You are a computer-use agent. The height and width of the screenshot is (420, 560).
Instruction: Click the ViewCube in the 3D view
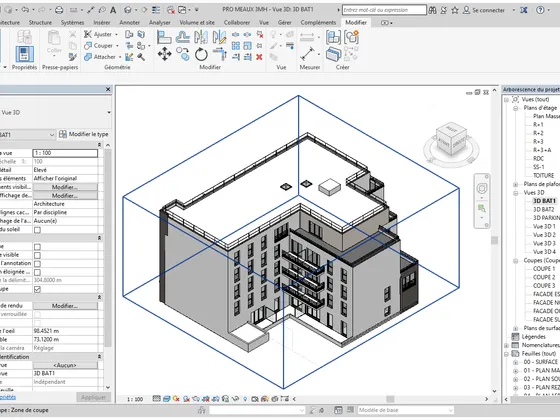pos(451,139)
